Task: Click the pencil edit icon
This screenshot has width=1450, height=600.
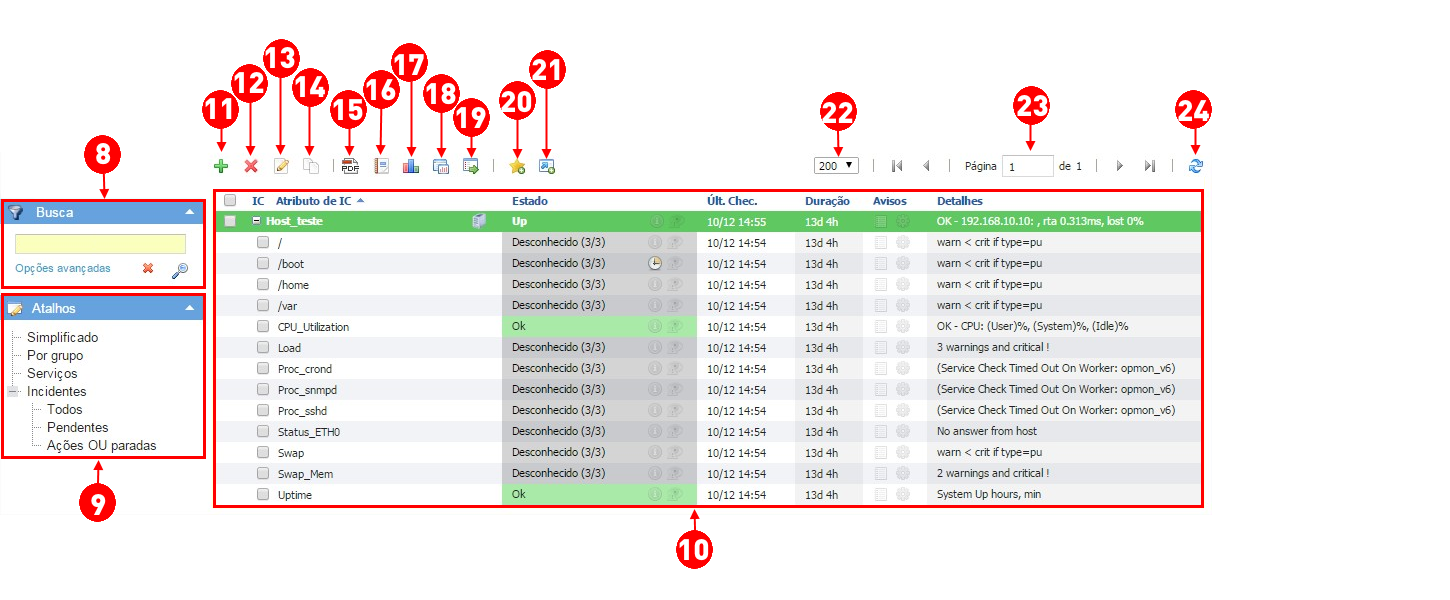Action: point(281,167)
